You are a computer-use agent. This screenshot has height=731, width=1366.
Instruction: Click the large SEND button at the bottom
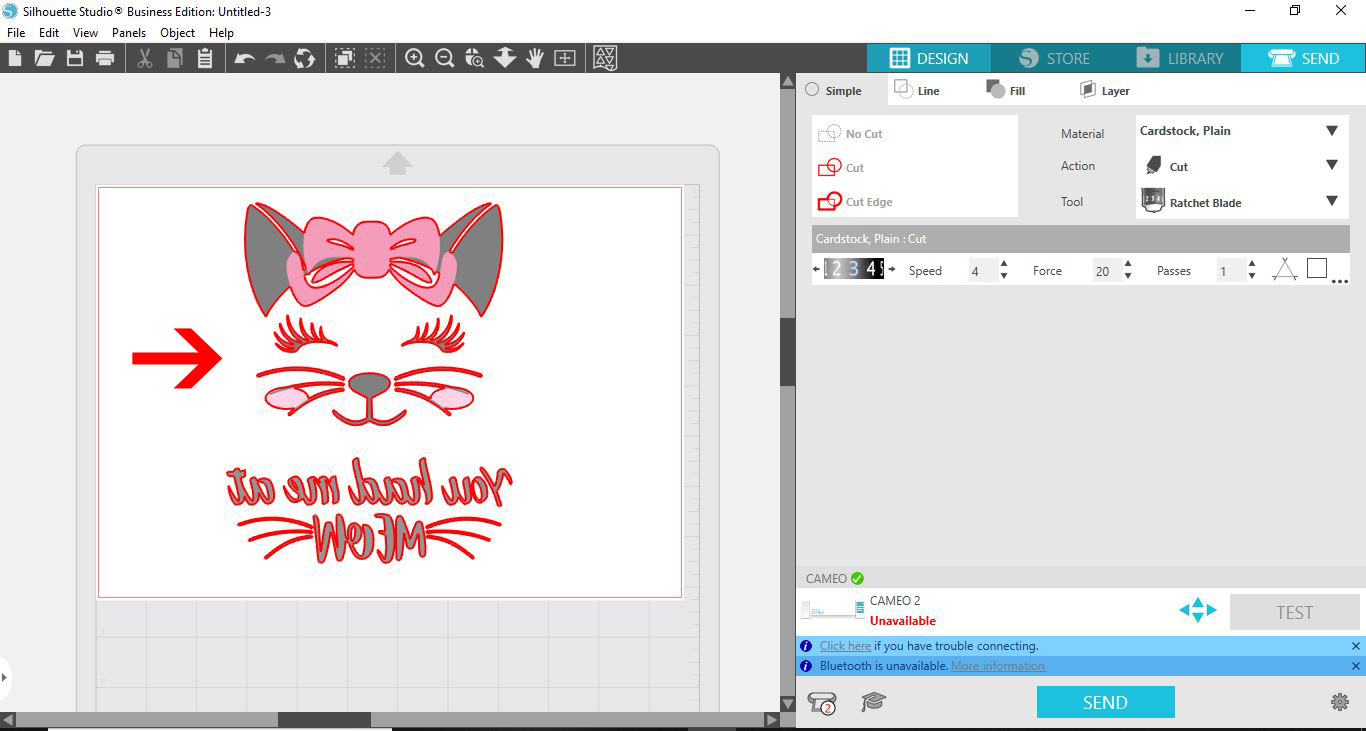[1105, 702]
